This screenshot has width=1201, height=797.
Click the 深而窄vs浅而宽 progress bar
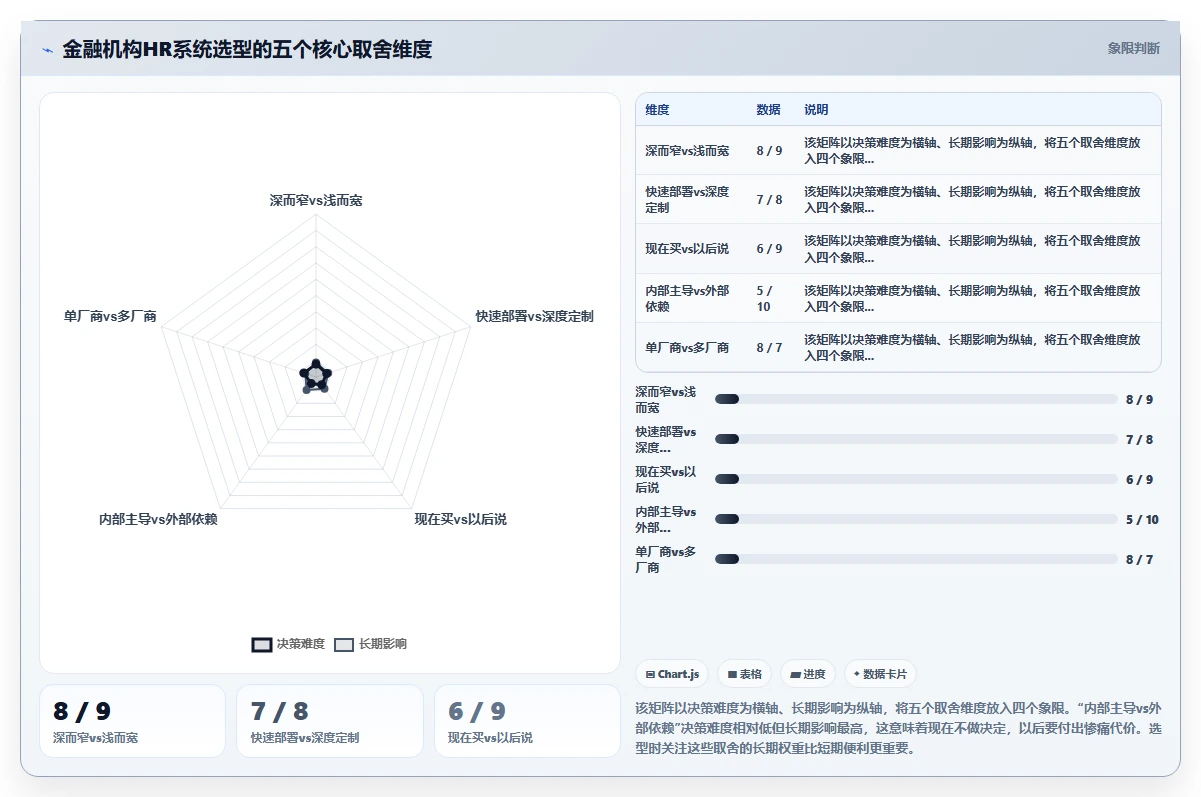[x=916, y=399]
